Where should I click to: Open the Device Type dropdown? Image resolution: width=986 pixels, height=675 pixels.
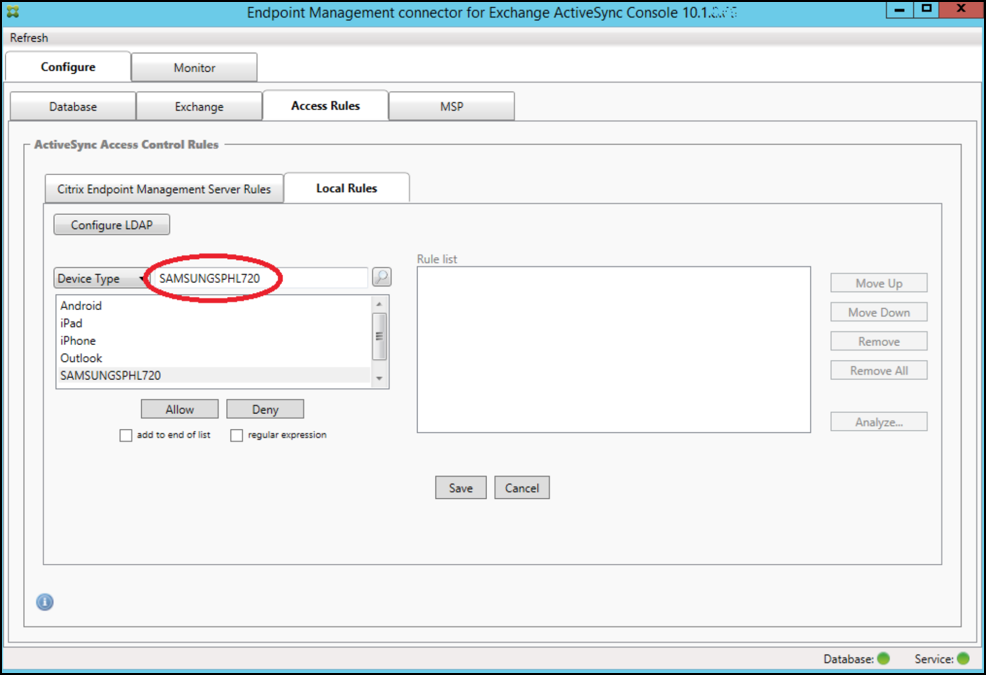click(101, 278)
